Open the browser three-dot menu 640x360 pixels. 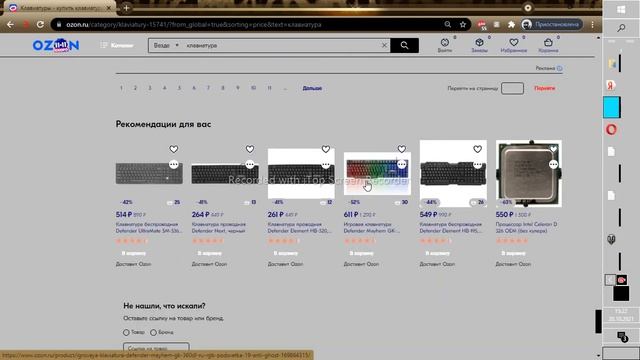[593, 24]
